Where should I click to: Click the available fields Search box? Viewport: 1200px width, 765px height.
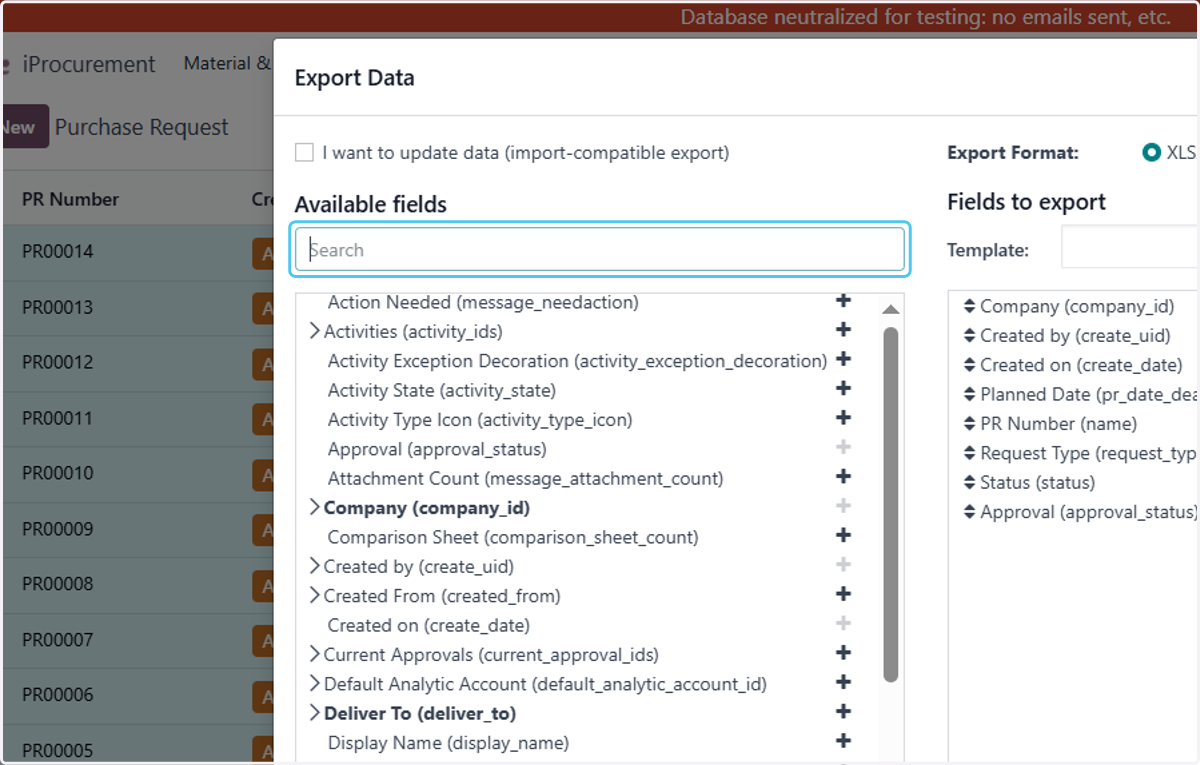[x=600, y=249]
